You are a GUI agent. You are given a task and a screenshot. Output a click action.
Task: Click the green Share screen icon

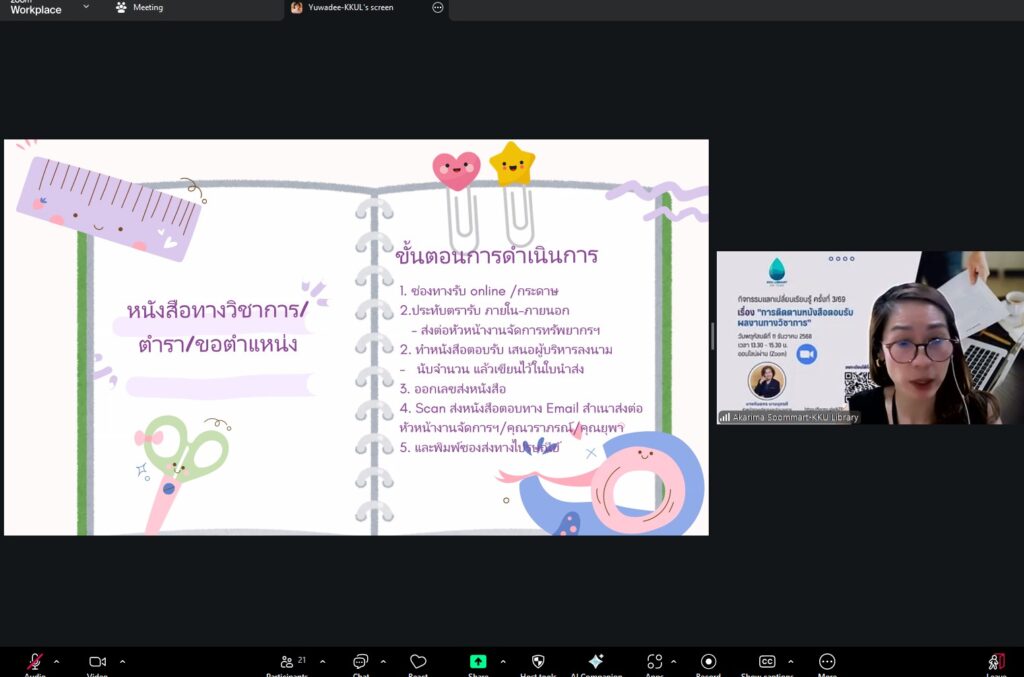[x=478, y=662]
